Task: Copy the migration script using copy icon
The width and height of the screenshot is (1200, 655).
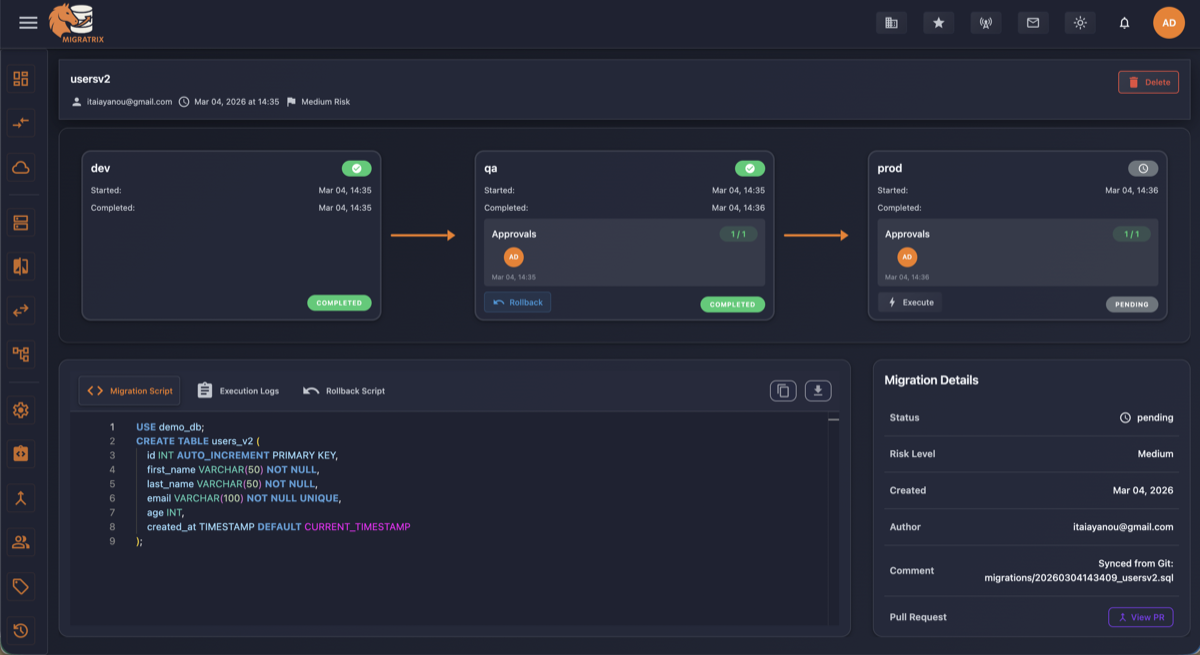Action: point(785,390)
